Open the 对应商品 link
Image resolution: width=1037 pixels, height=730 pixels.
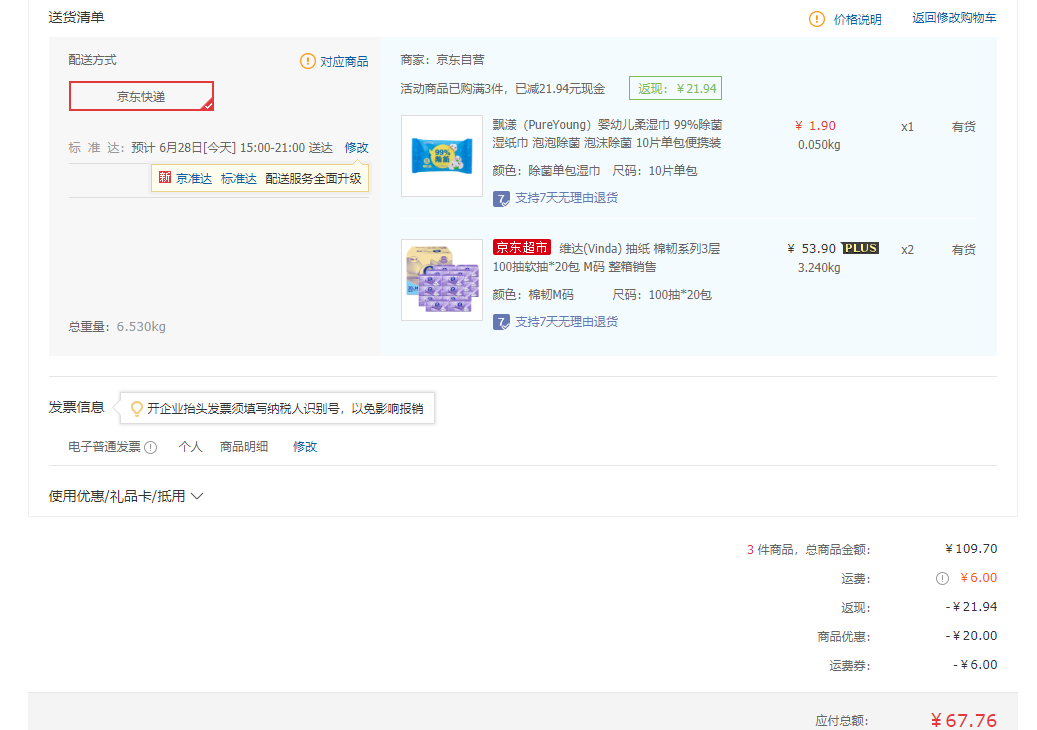click(x=344, y=61)
